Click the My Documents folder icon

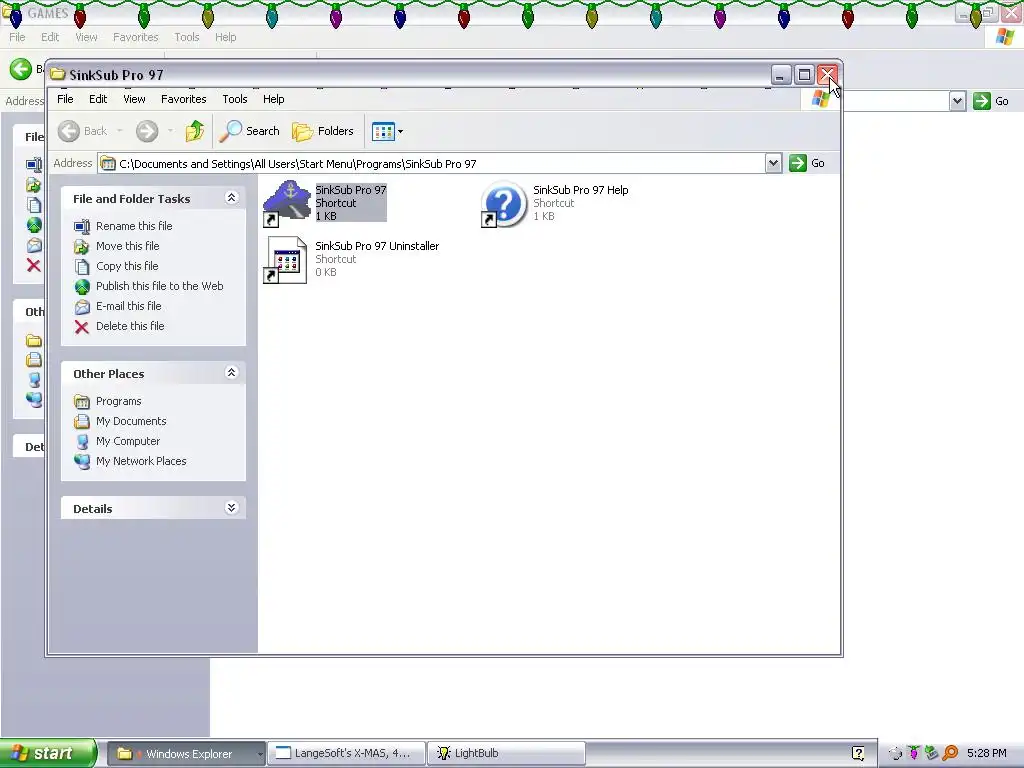82,422
